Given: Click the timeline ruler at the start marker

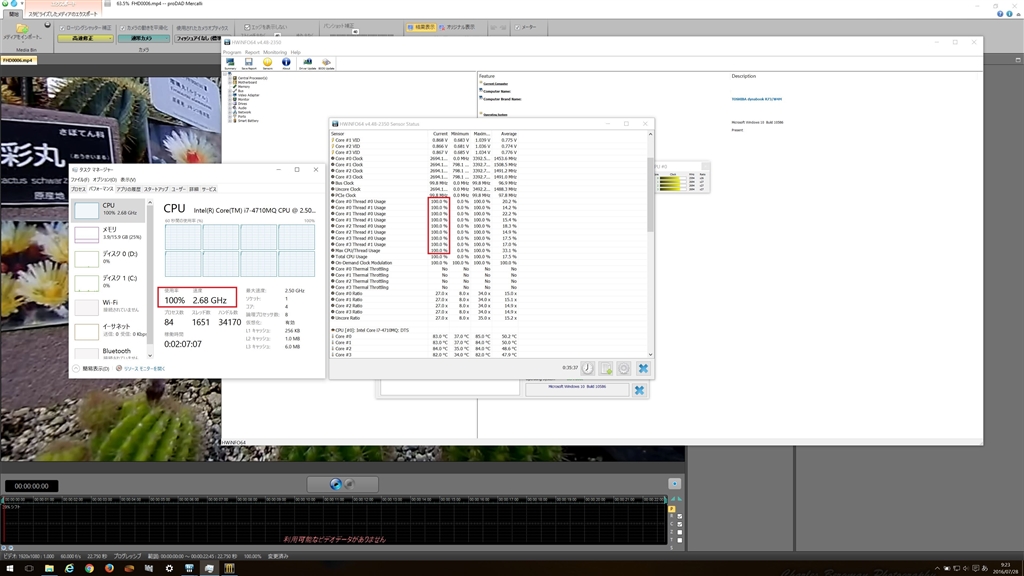Looking at the screenshot, I should [5, 498].
